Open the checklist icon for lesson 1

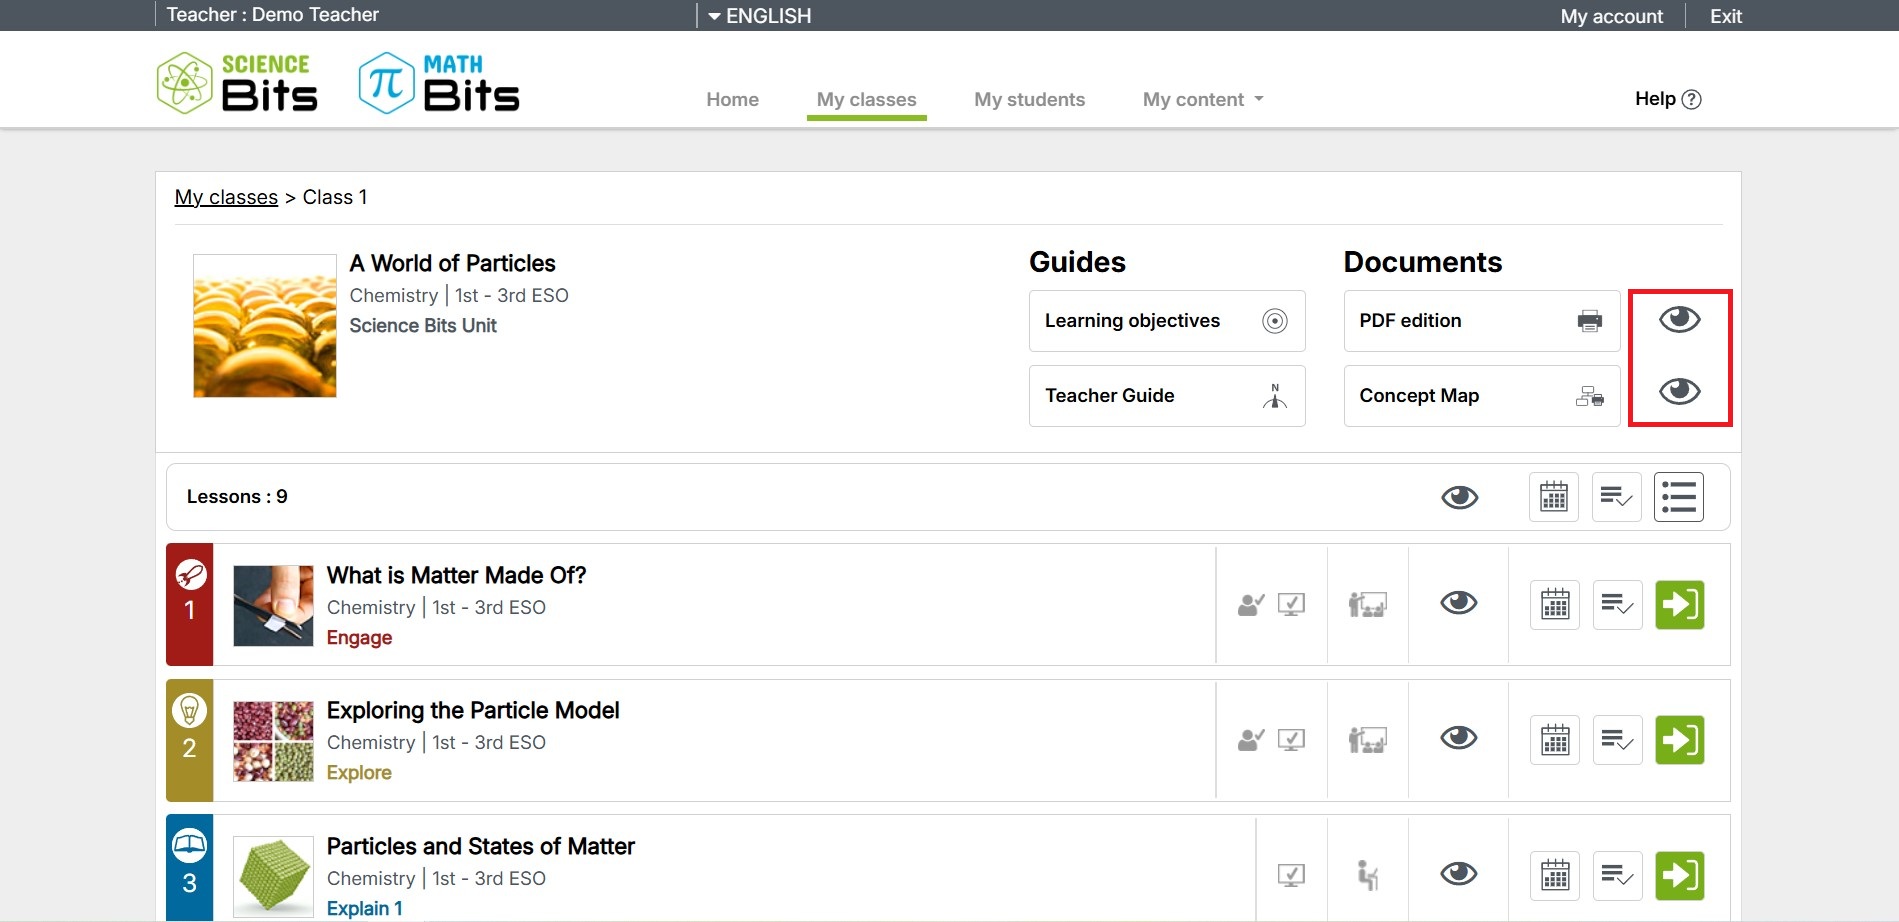(1616, 605)
